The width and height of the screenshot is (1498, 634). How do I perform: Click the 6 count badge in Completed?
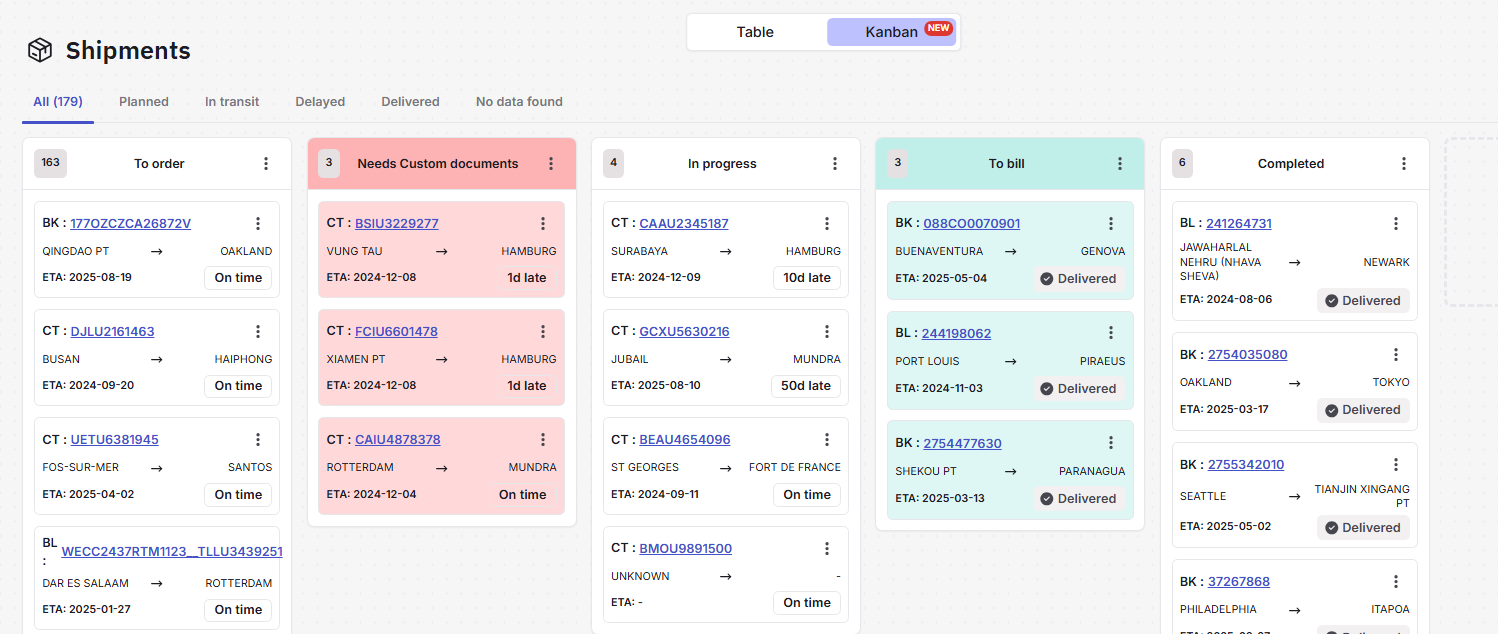pyautogui.click(x=1182, y=163)
